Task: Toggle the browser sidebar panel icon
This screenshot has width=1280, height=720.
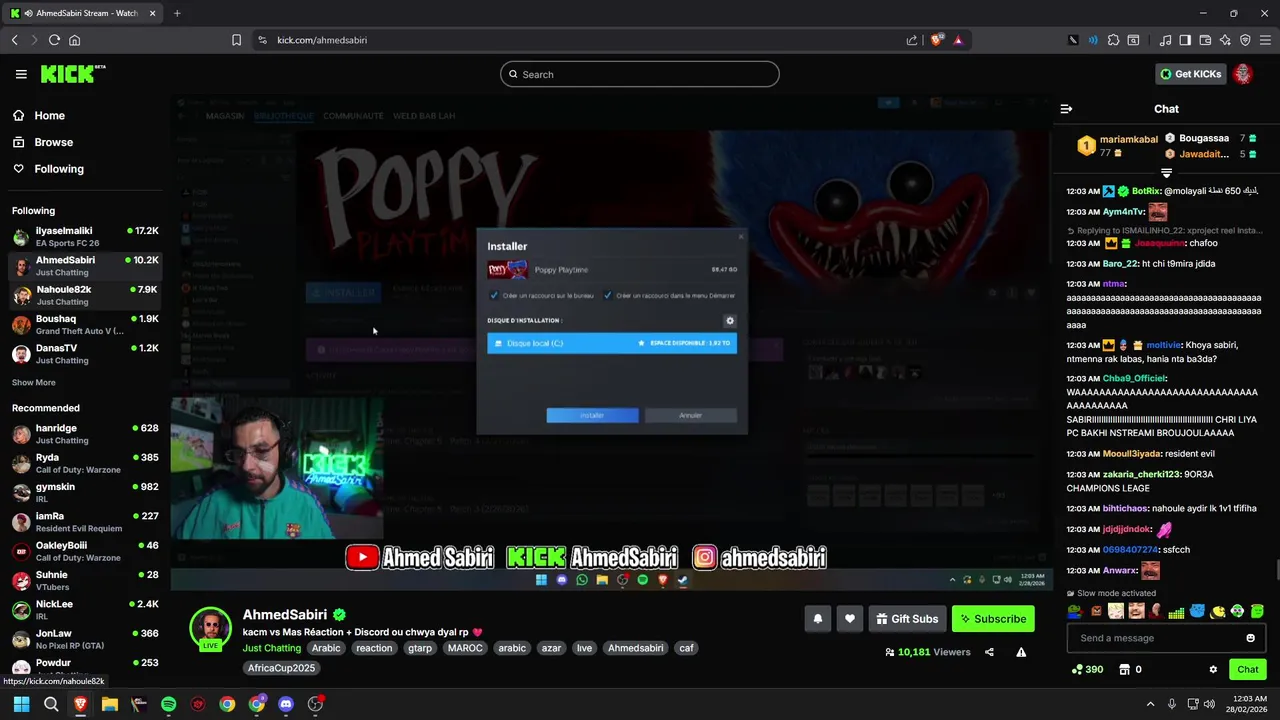Action: point(1185,40)
